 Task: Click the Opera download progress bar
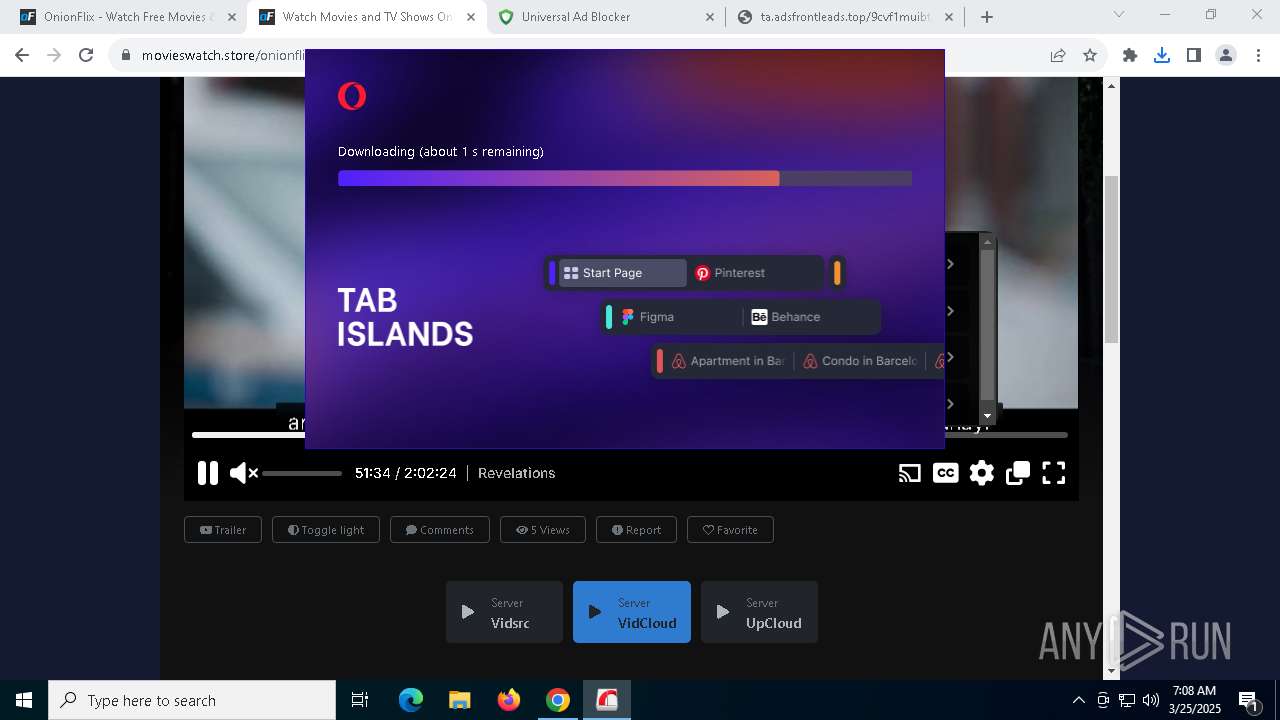[x=625, y=178]
